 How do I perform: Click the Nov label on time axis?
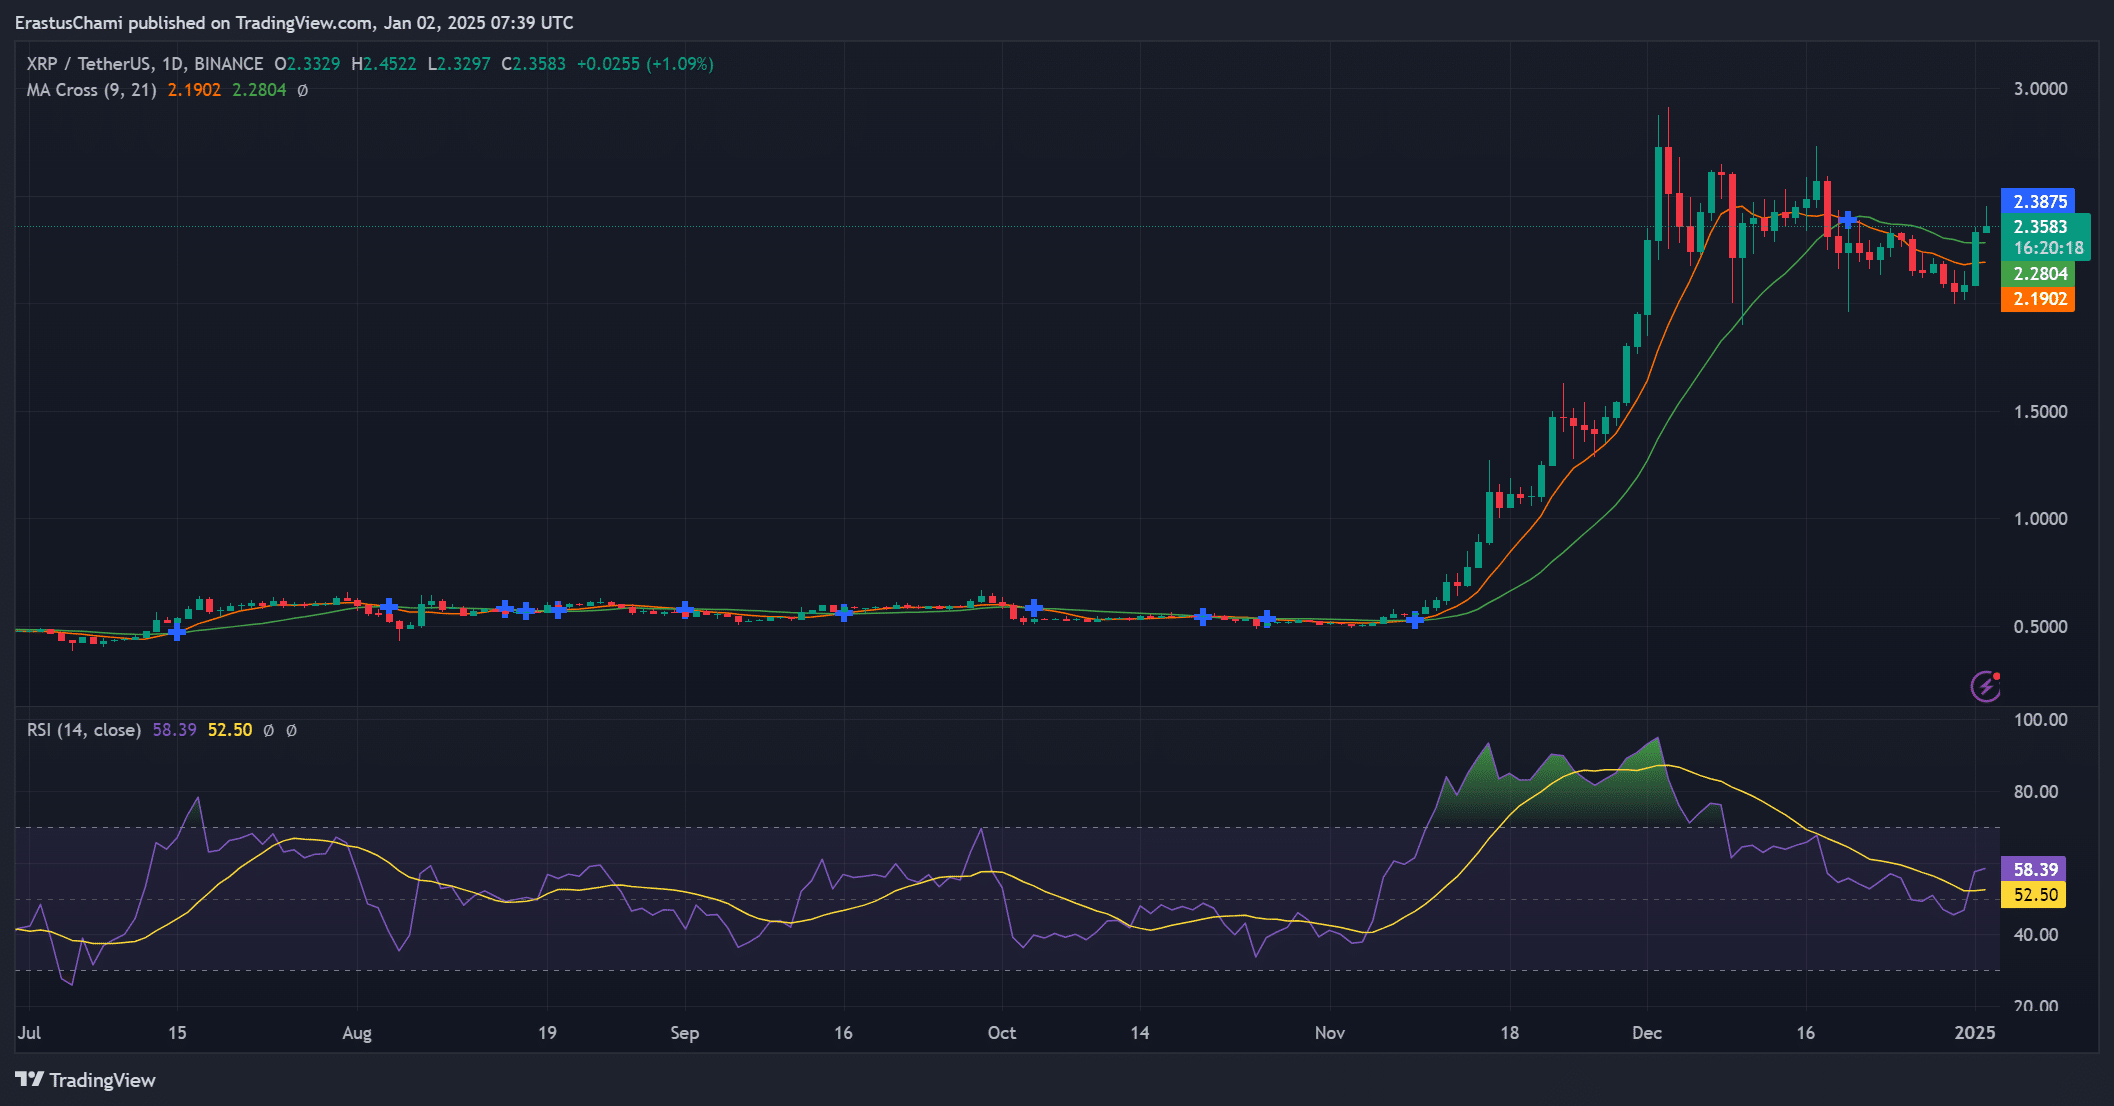tap(1330, 1033)
